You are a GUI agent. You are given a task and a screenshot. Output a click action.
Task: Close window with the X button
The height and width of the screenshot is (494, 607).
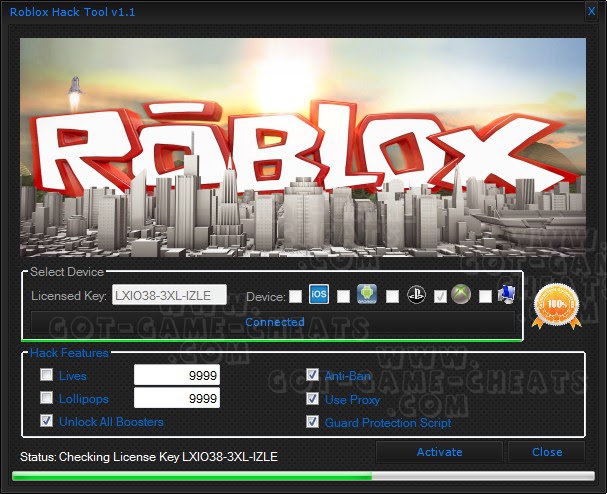click(x=591, y=11)
